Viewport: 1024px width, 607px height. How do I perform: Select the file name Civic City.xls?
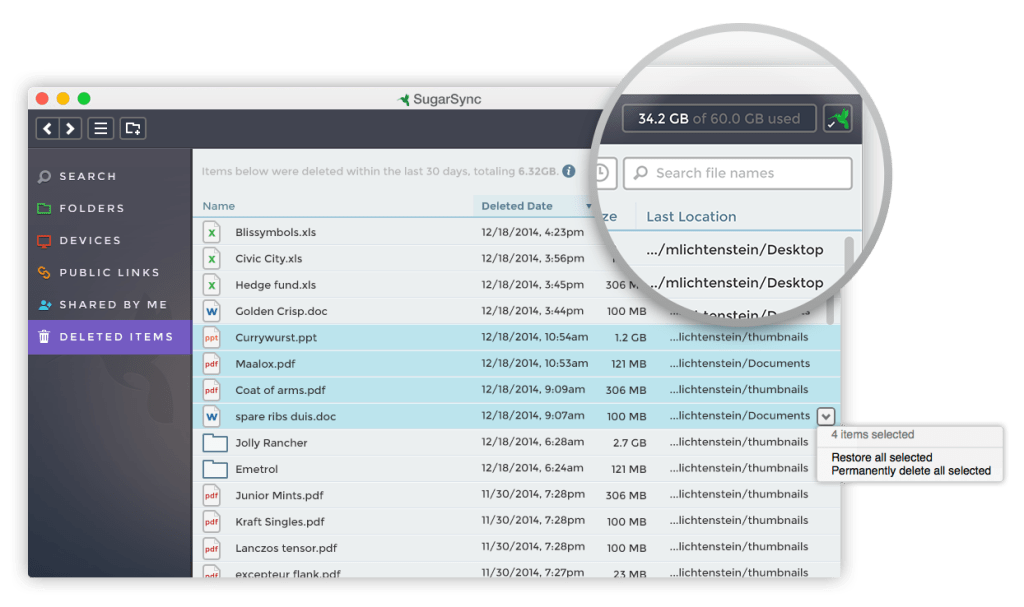coord(268,259)
